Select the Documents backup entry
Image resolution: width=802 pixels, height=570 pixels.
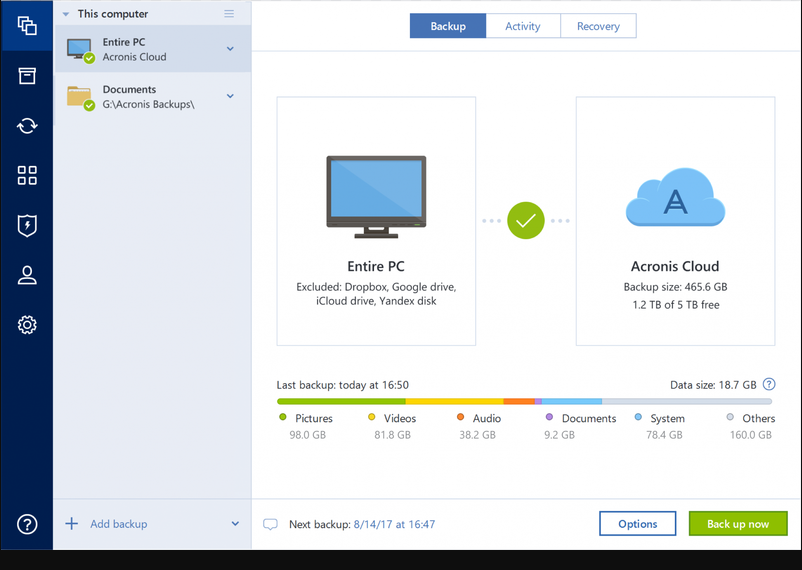click(x=152, y=96)
